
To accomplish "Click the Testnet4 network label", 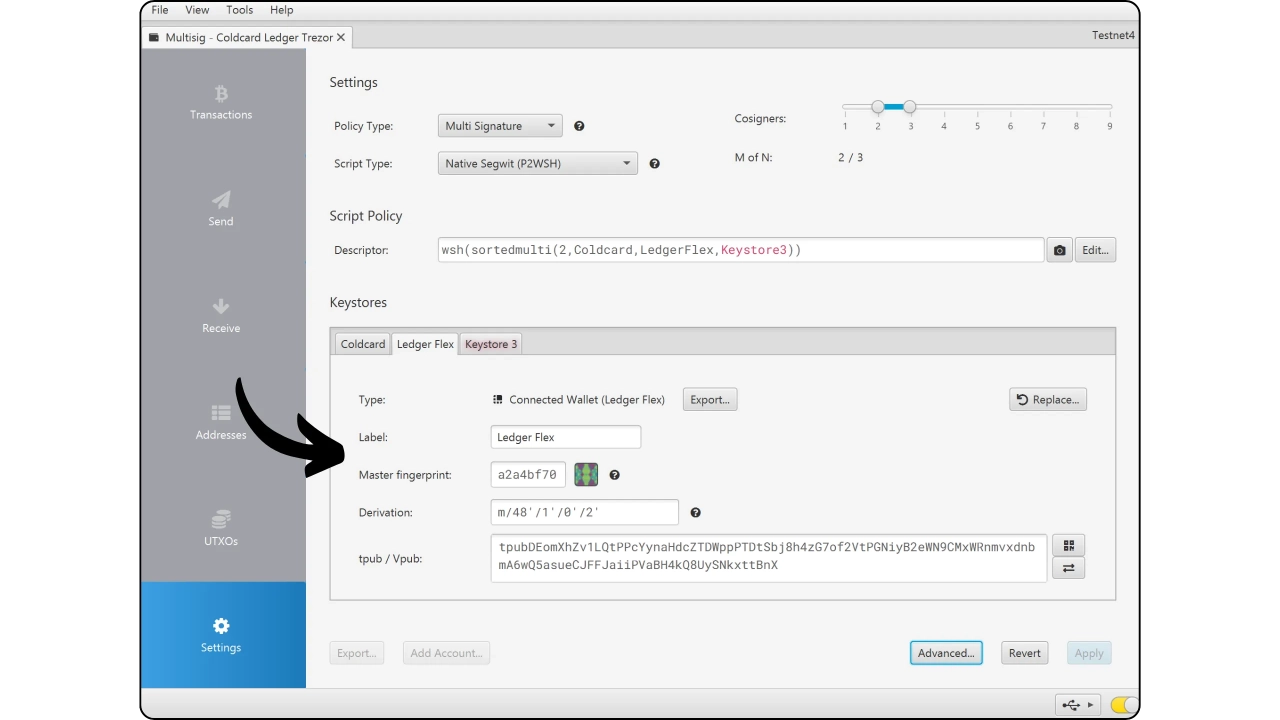I will click(x=1114, y=35).
